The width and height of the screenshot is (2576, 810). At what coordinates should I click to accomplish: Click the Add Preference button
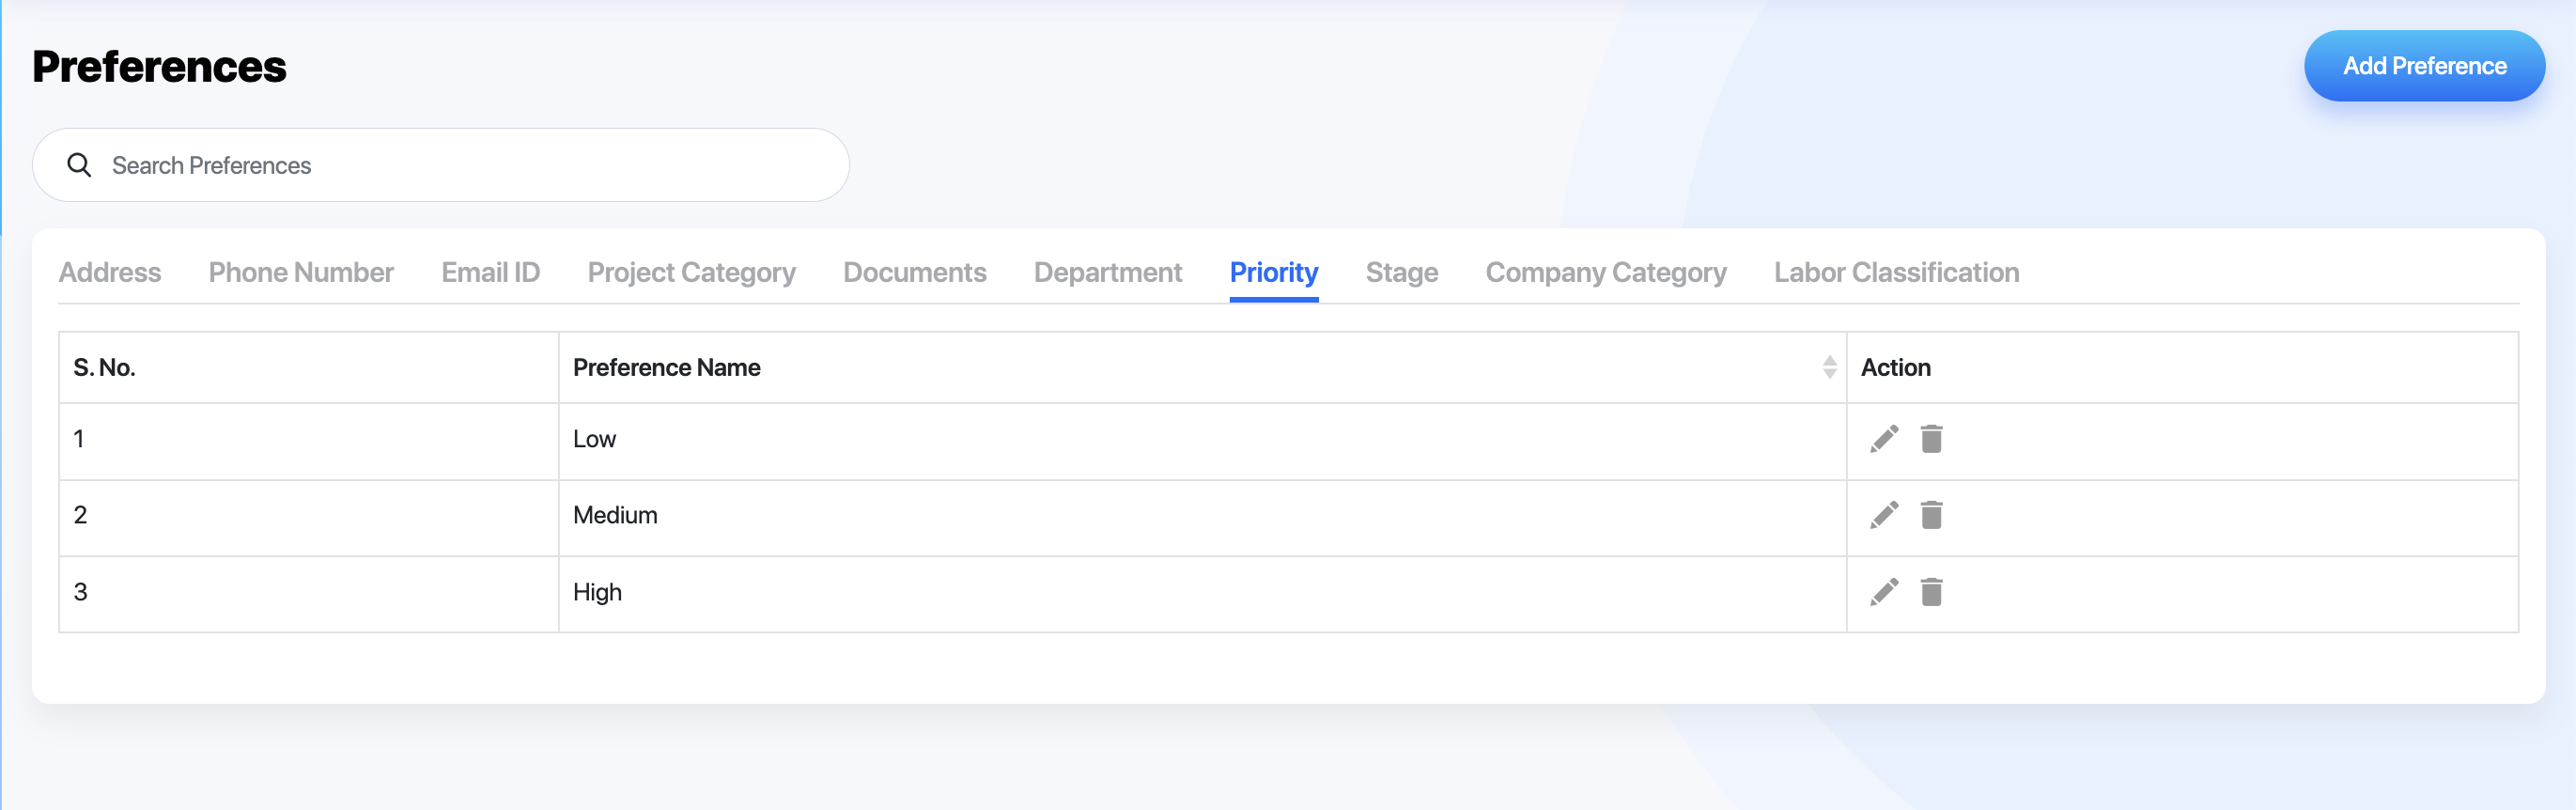[2424, 66]
